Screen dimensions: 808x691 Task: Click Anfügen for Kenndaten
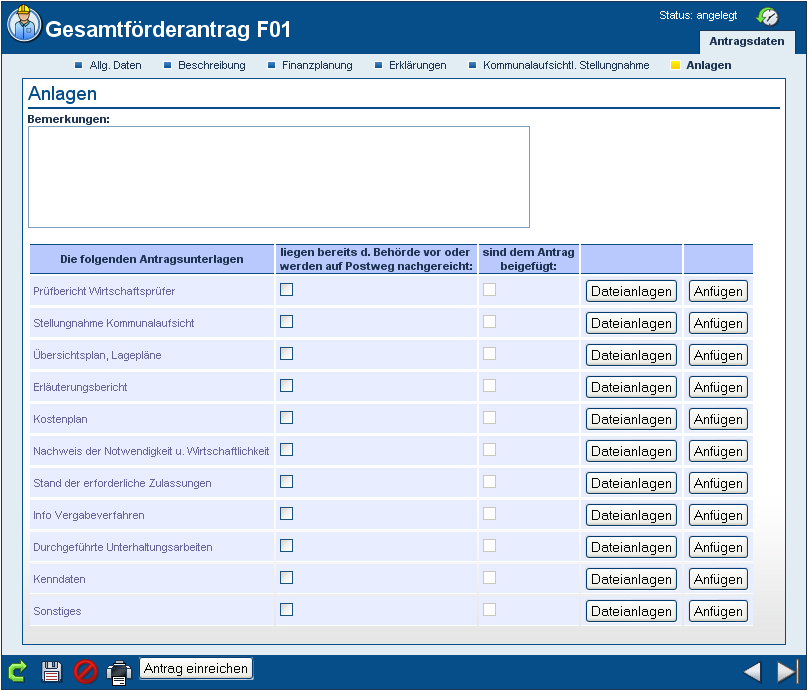(x=718, y=579)
